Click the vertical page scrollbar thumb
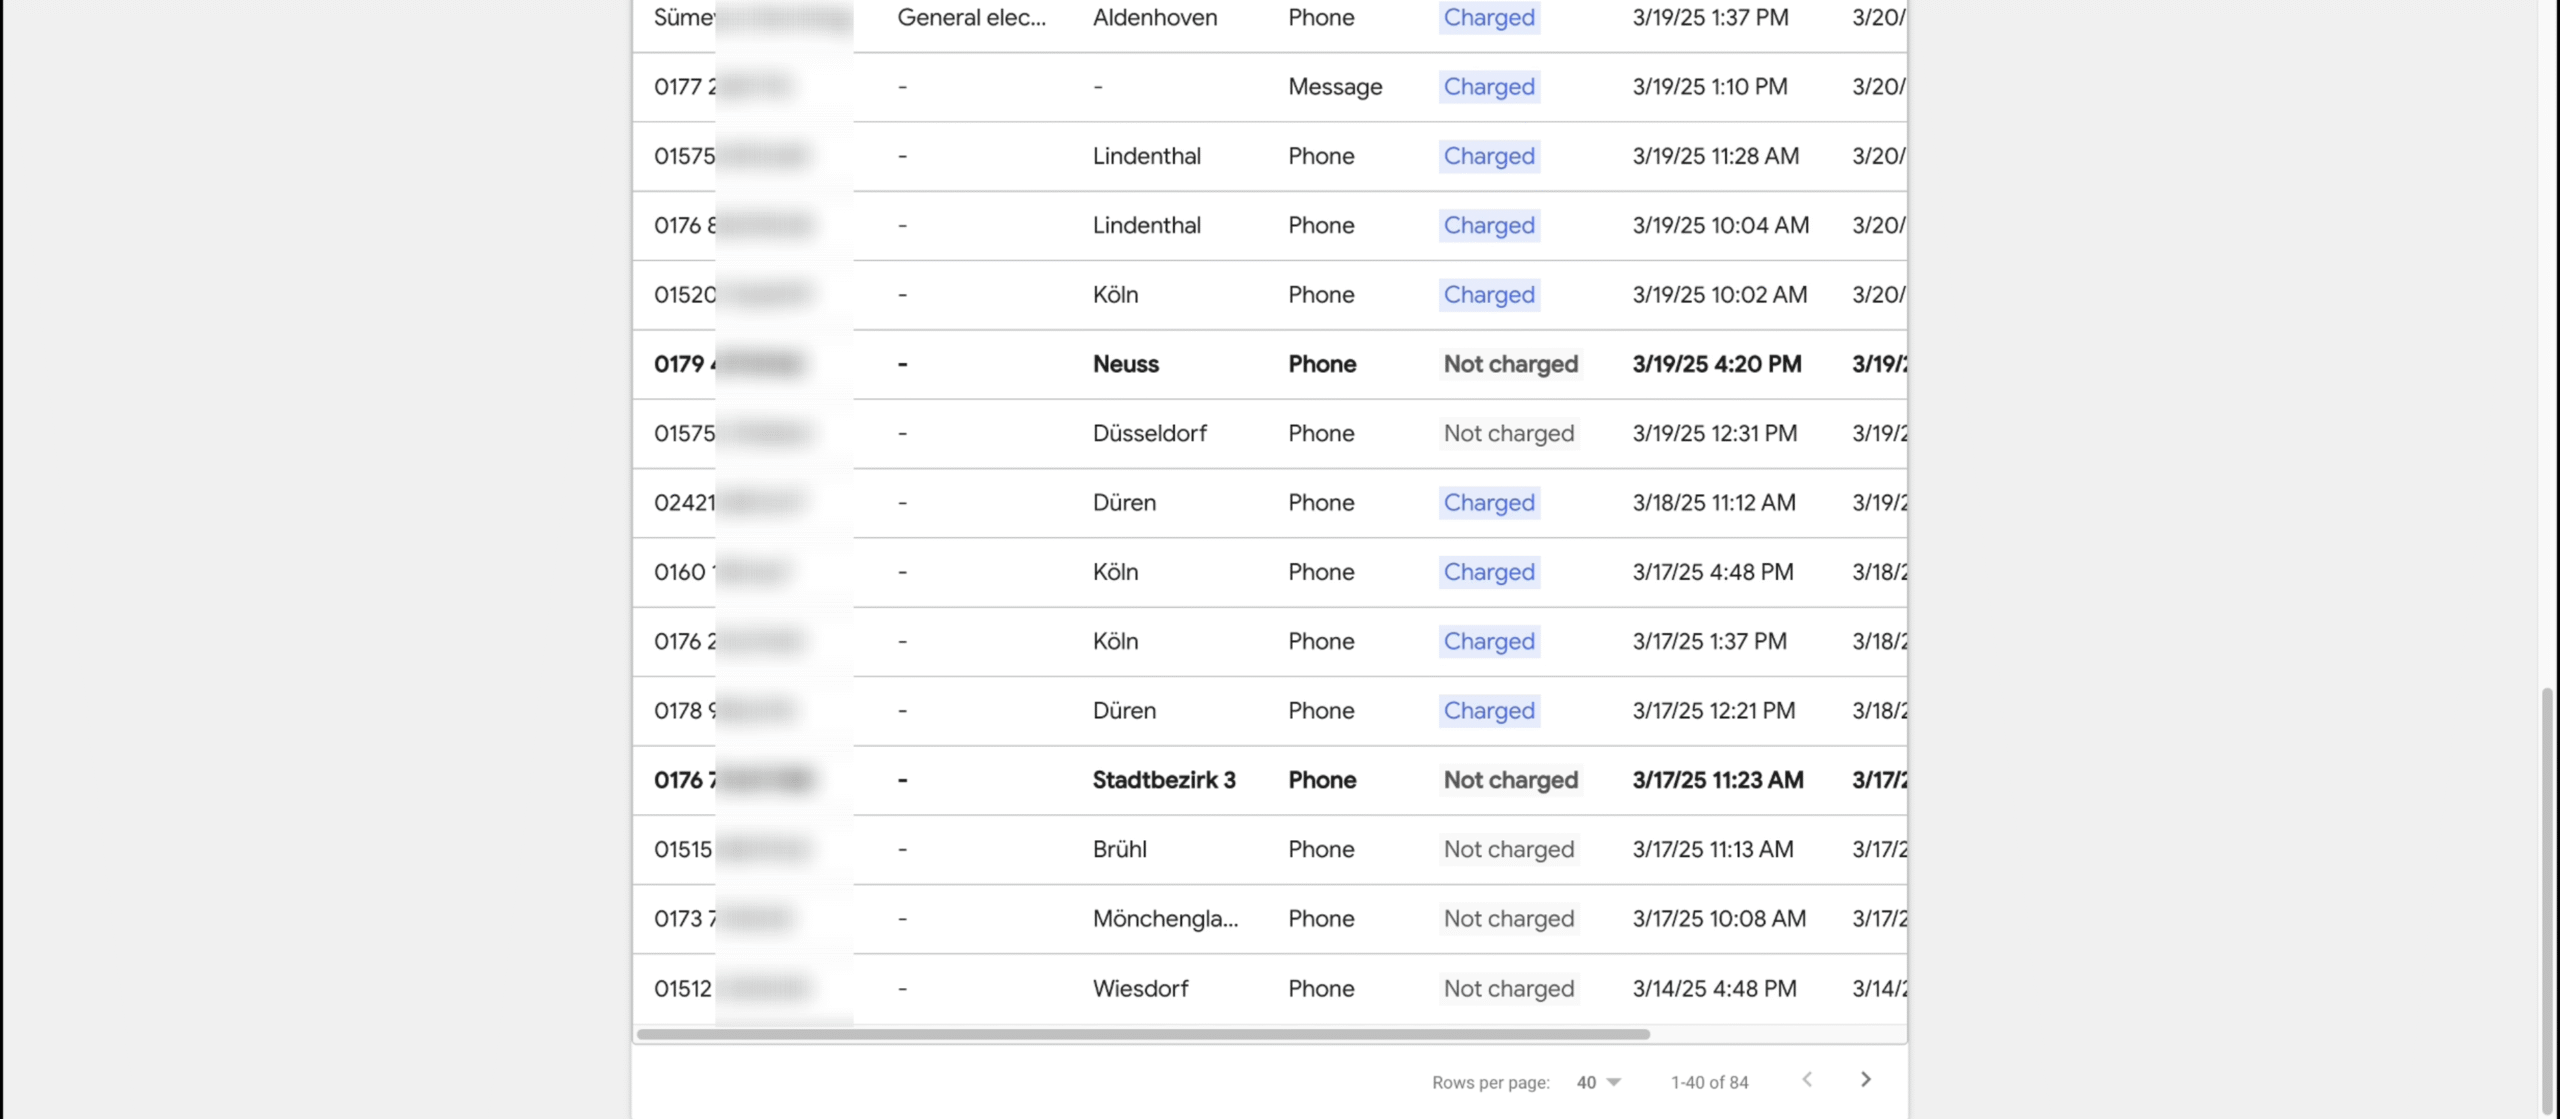This screenshot has height=1119, width=2560. [x=2547, y=900]
